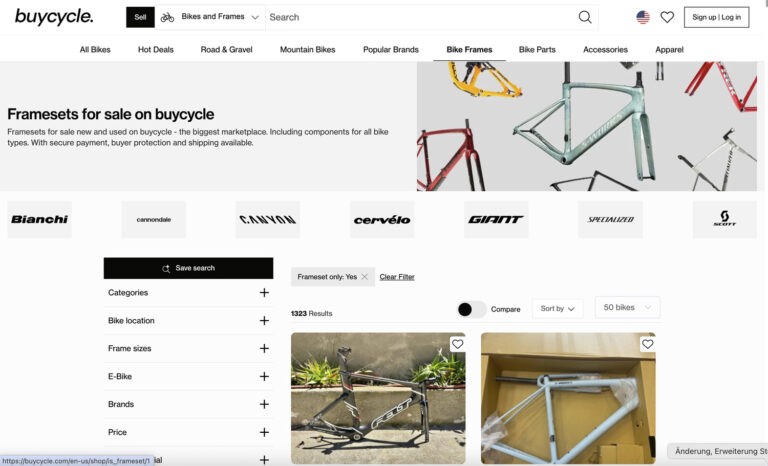Focus the Search input field

(x=421, y=17)
